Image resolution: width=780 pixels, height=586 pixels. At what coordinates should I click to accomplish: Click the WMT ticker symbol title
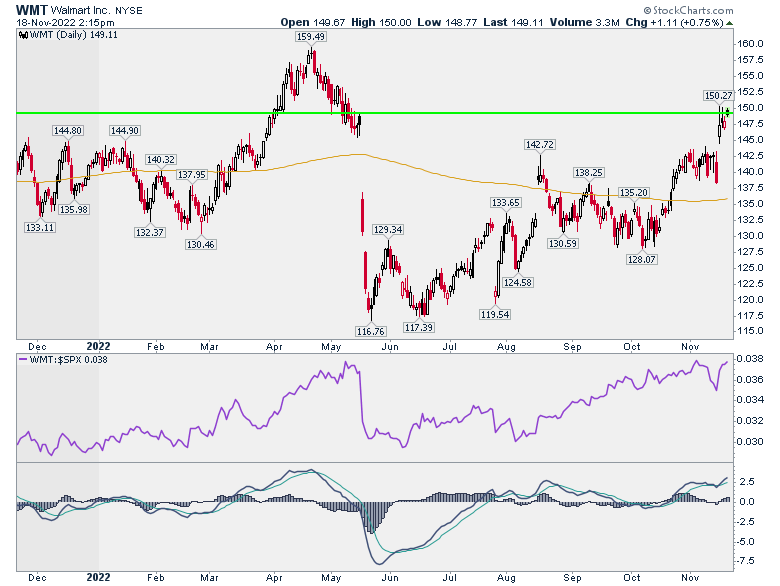coord(32,9)
